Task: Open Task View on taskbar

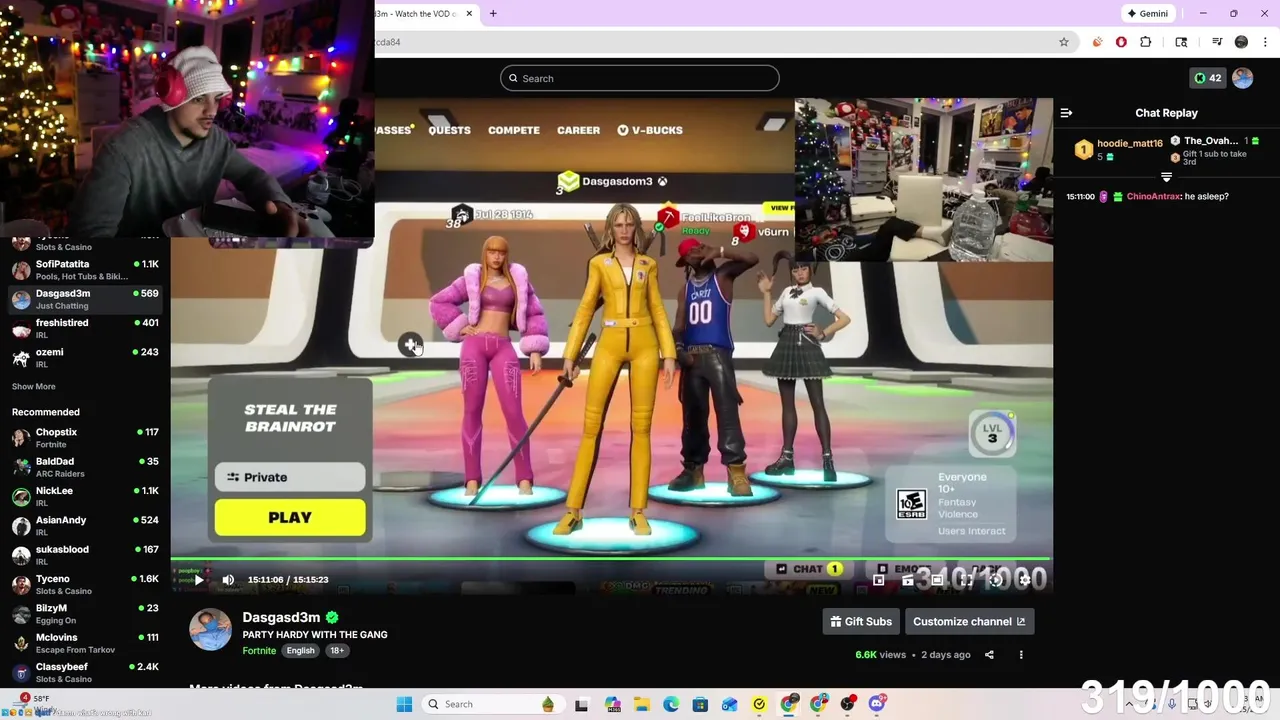Action: 581,704
